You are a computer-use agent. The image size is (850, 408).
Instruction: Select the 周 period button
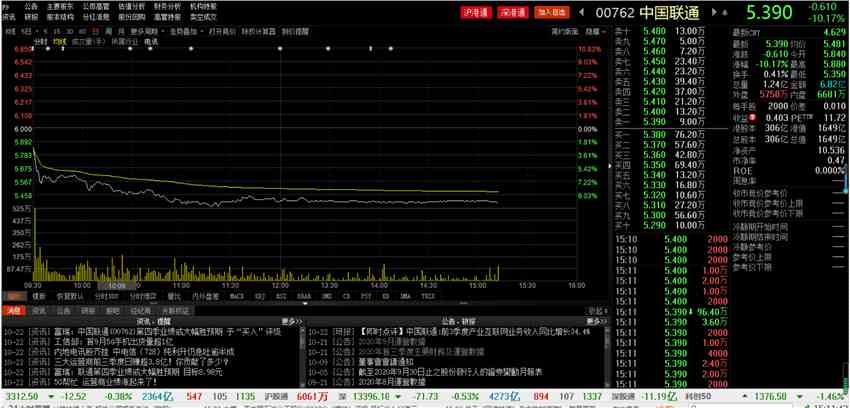coord(108,31)
